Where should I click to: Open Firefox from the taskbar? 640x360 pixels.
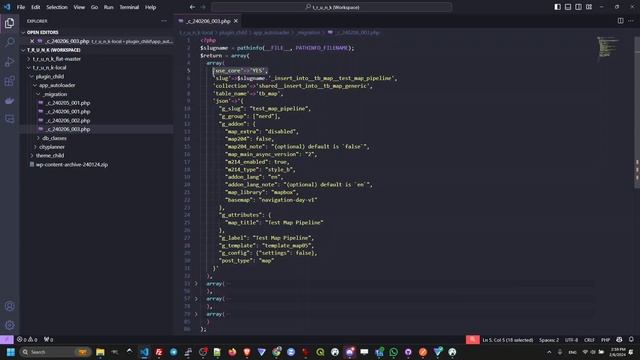coord(232,352)
